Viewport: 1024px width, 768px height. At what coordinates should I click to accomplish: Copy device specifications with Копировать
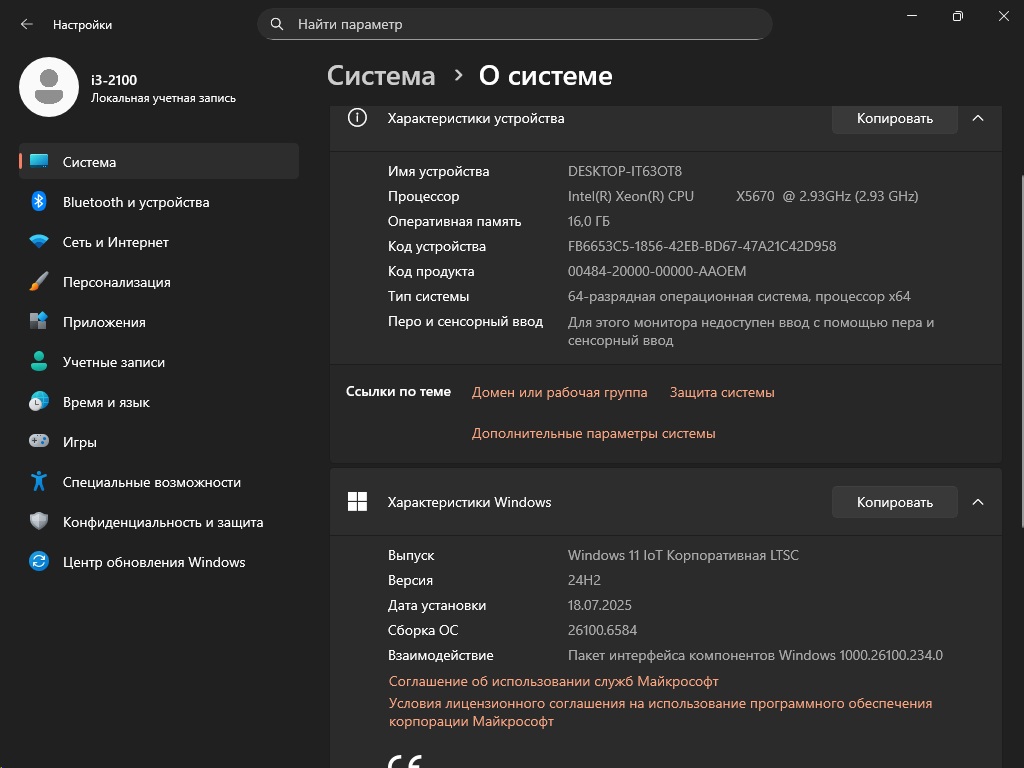coord(895,118)
